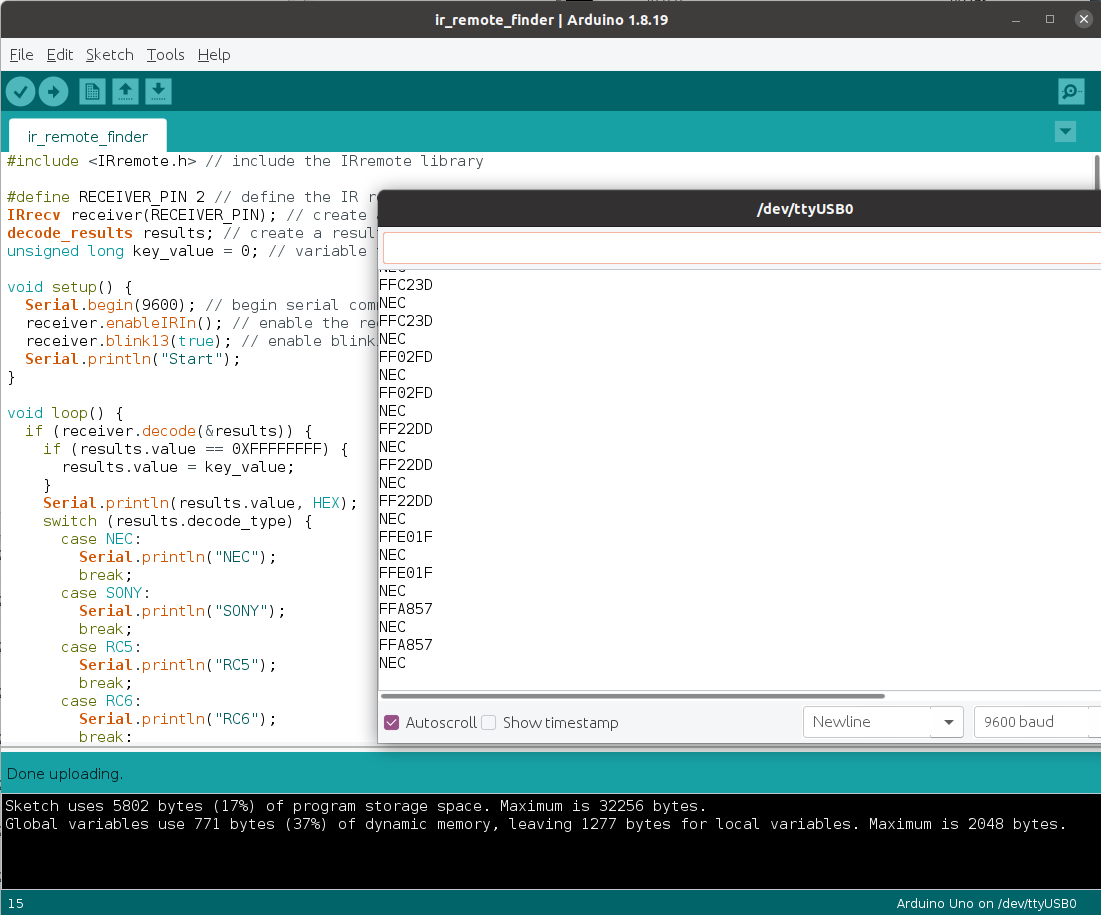Click Arduino Uno on /dev/ttyUSB0 status text

(x=986, y=904)
